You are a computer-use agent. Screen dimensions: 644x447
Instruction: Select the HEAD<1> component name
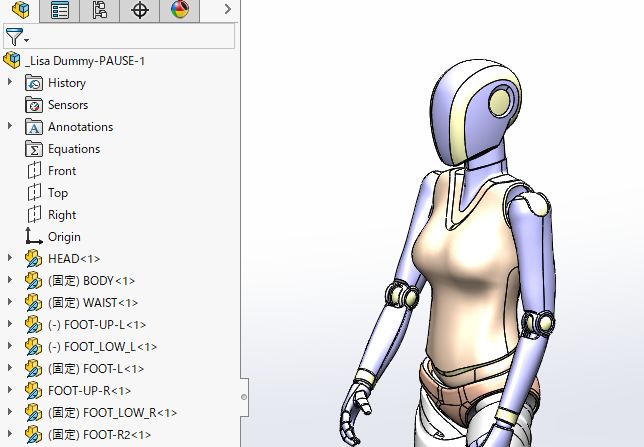74,258
